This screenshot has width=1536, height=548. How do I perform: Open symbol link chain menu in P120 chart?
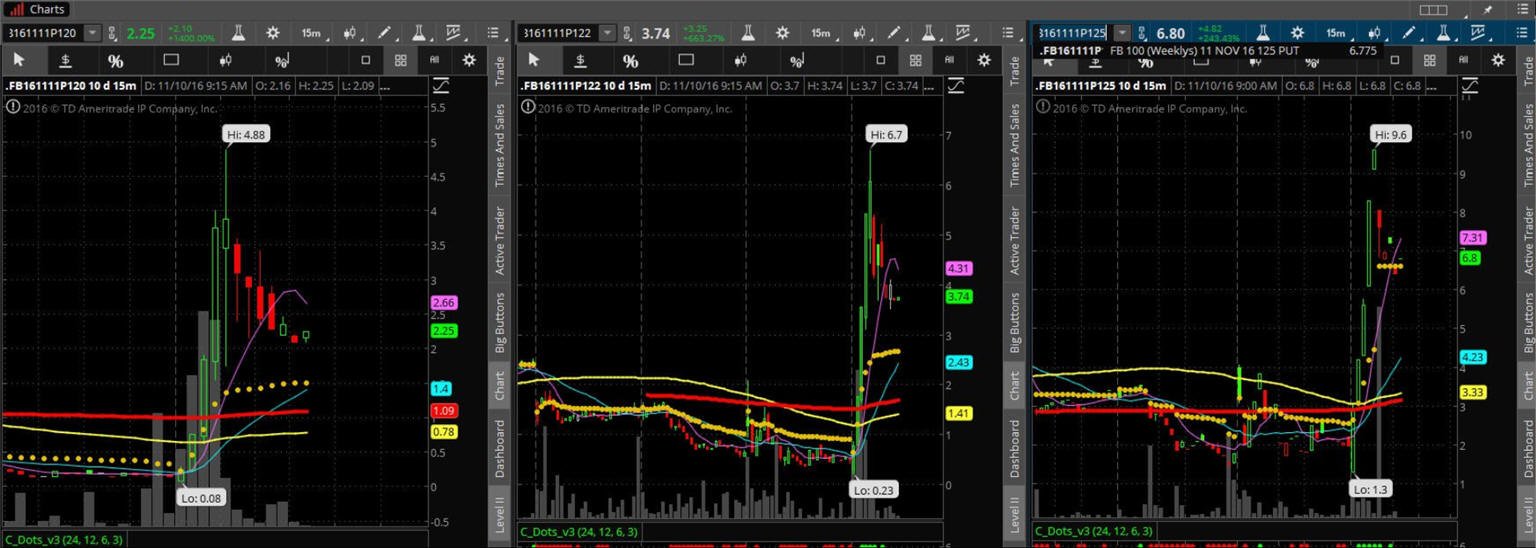(x=112, y=34)
